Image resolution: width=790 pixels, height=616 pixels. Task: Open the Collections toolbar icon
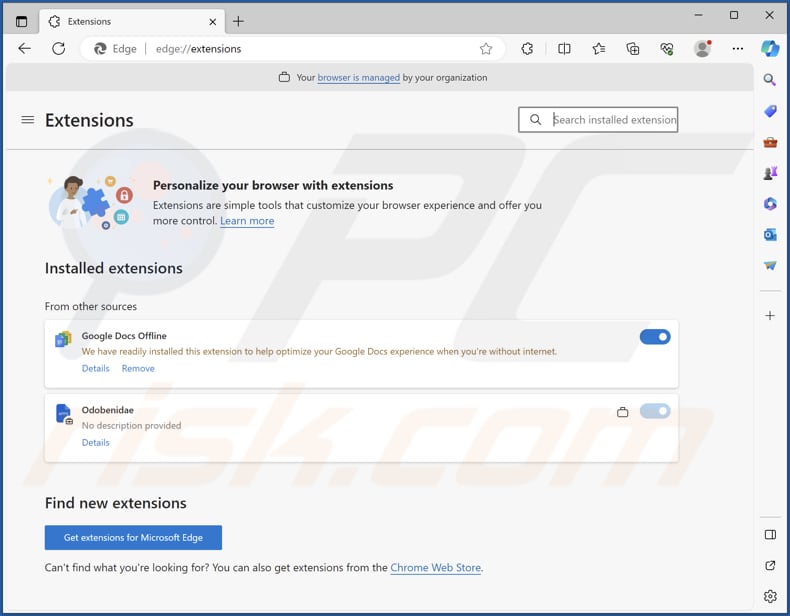(633, 49)
